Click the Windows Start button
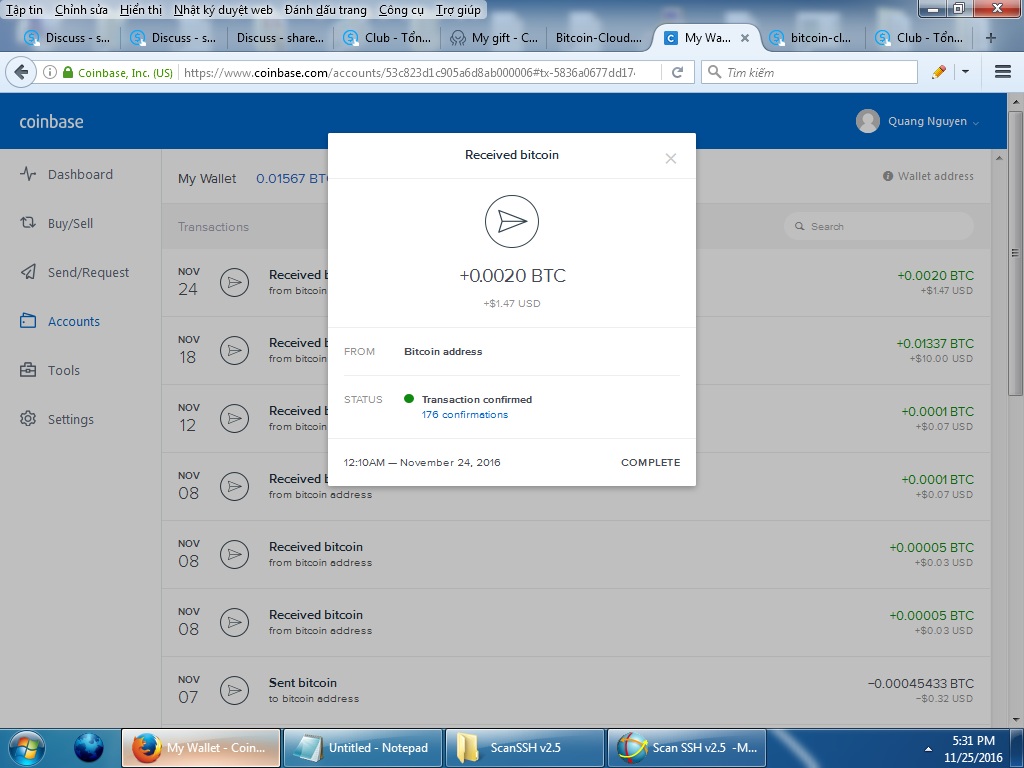 tap(25, 748)
